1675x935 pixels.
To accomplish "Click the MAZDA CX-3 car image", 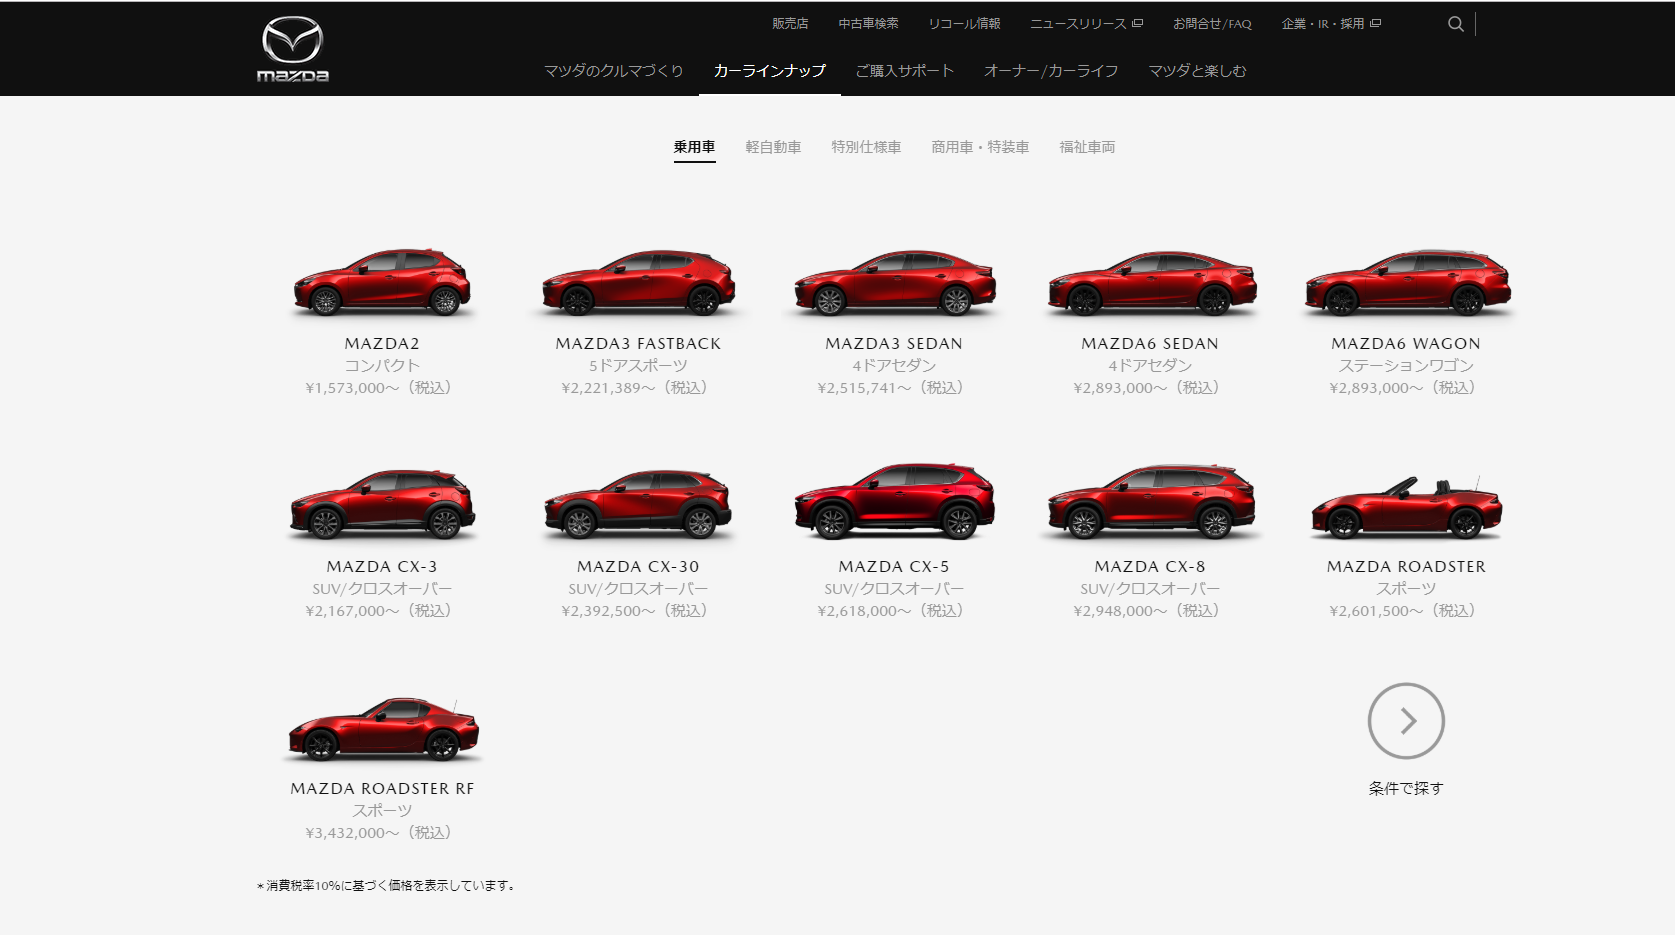I will pyautogui.click(x=382, y=504).
